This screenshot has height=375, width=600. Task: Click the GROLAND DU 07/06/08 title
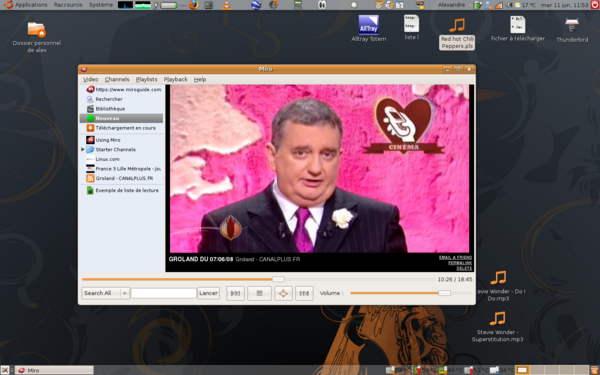(201, 259)
